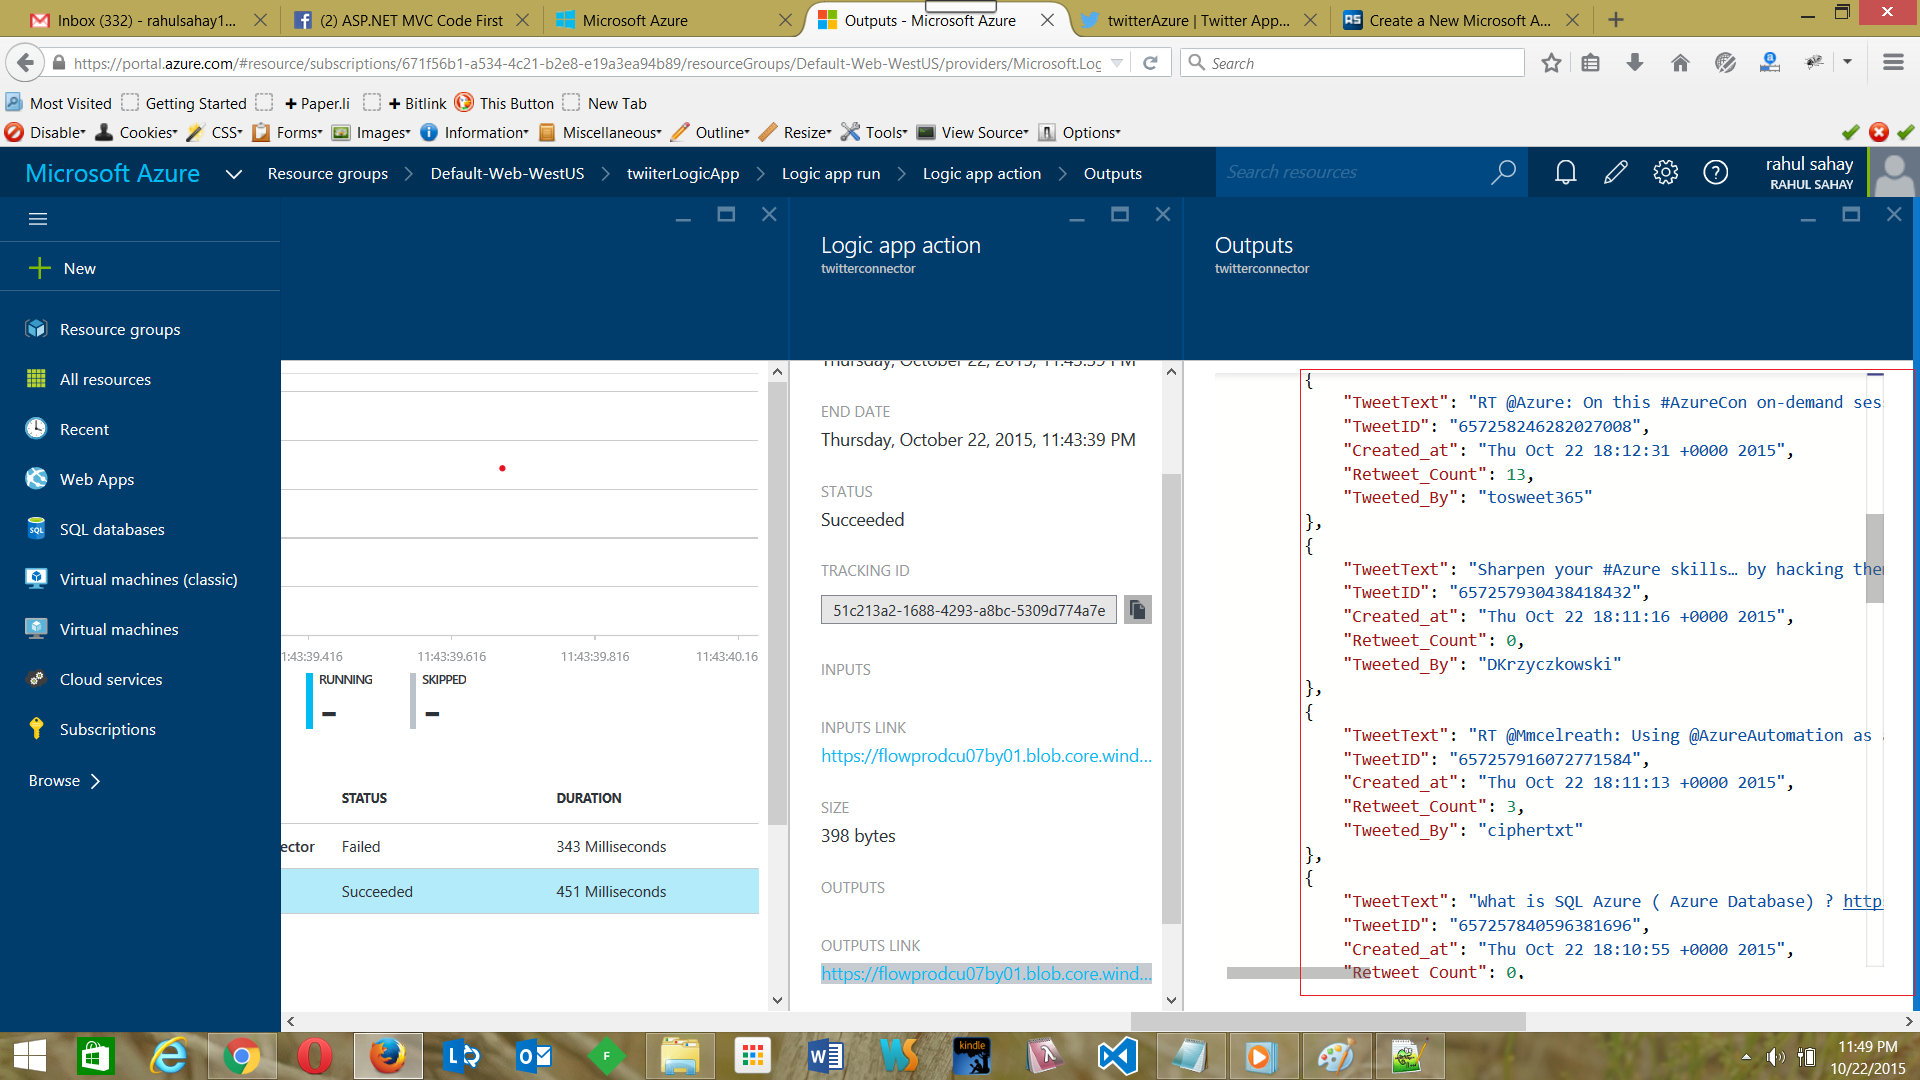Copy the tracking ID to clipboard

point(1137,609)
